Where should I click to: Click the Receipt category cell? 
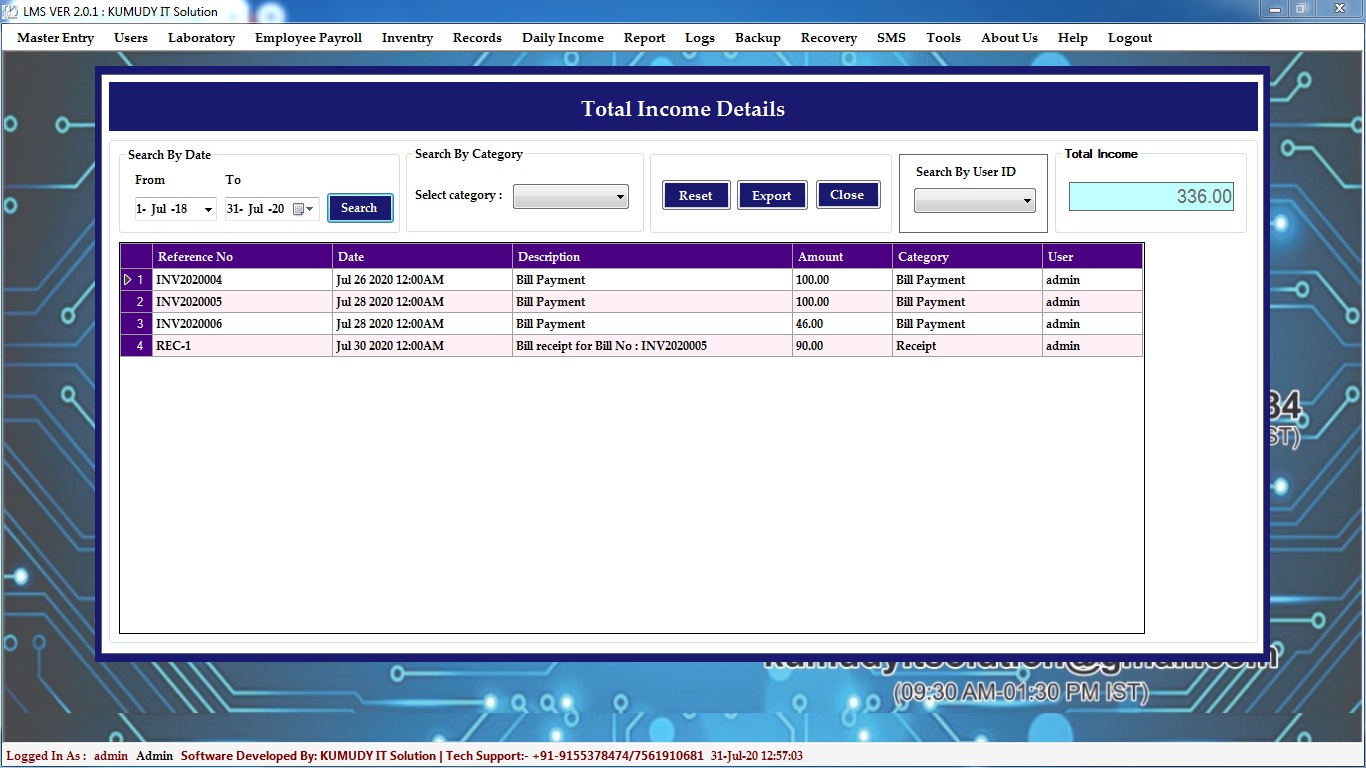(x=966, y=346)
